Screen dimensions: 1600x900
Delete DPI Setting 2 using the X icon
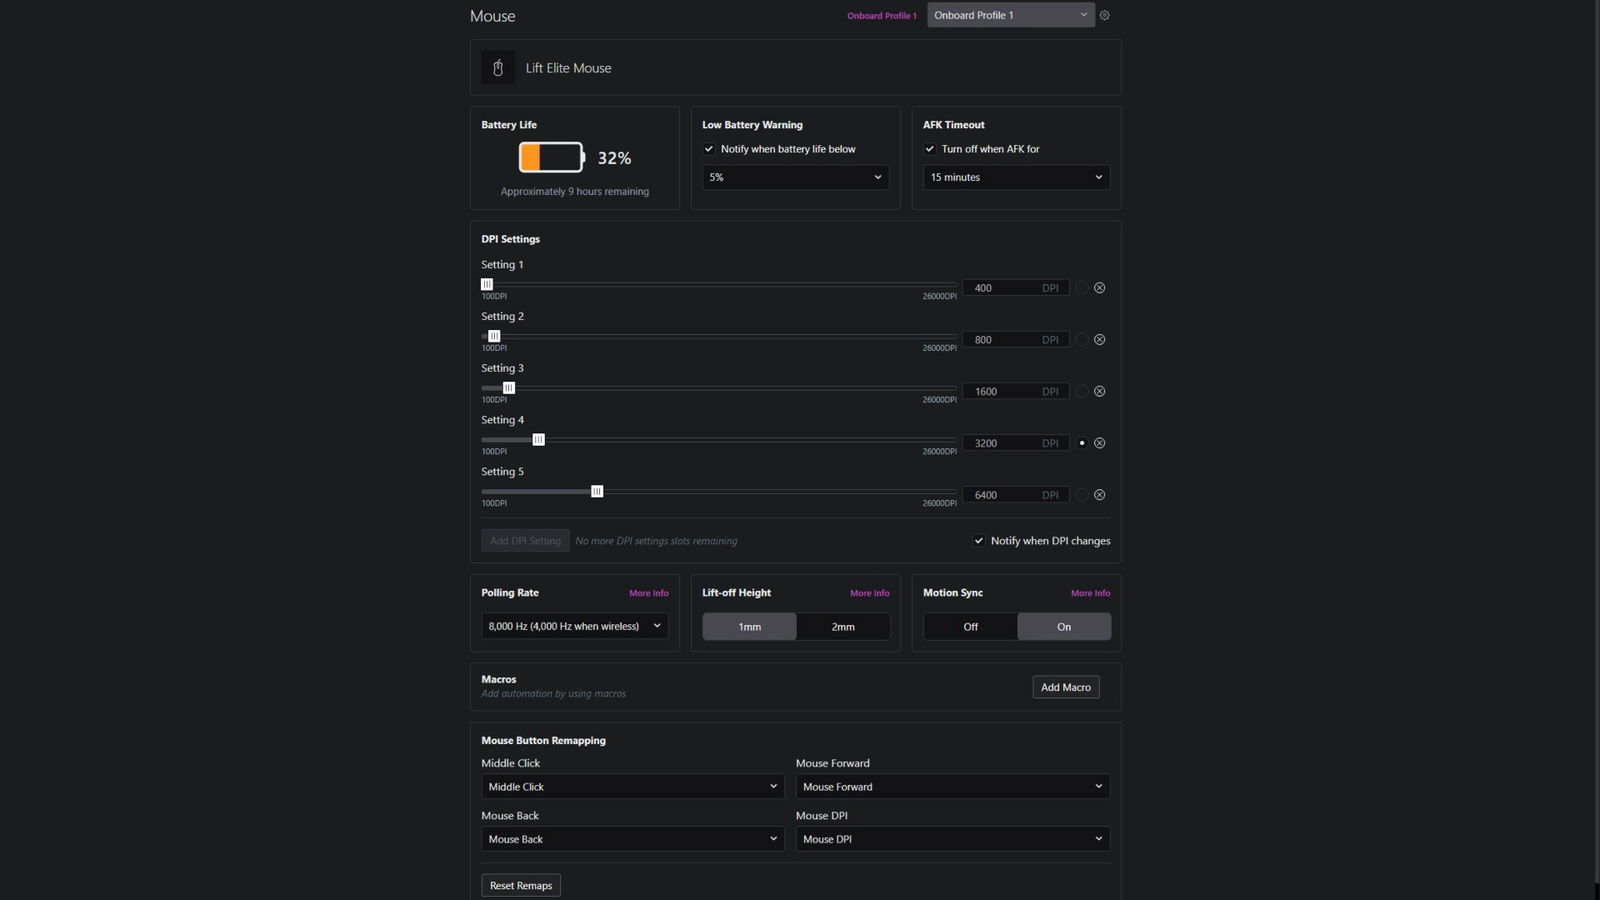(1099, 340)
